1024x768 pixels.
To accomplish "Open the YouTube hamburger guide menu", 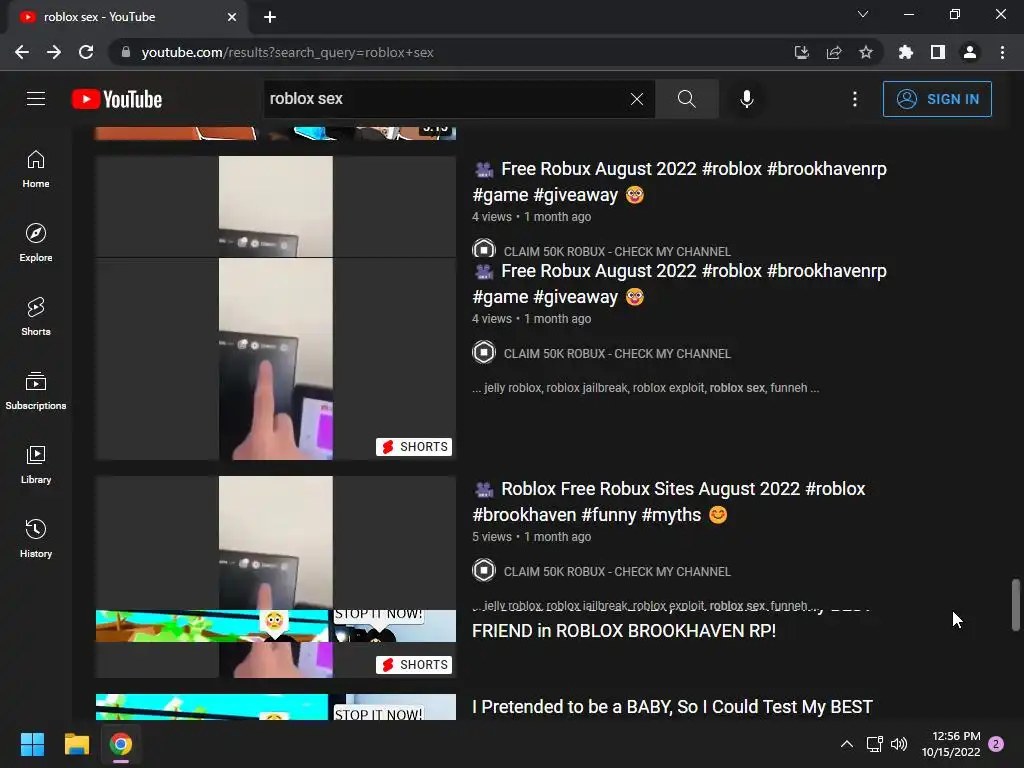I will (x=36, y=99).
